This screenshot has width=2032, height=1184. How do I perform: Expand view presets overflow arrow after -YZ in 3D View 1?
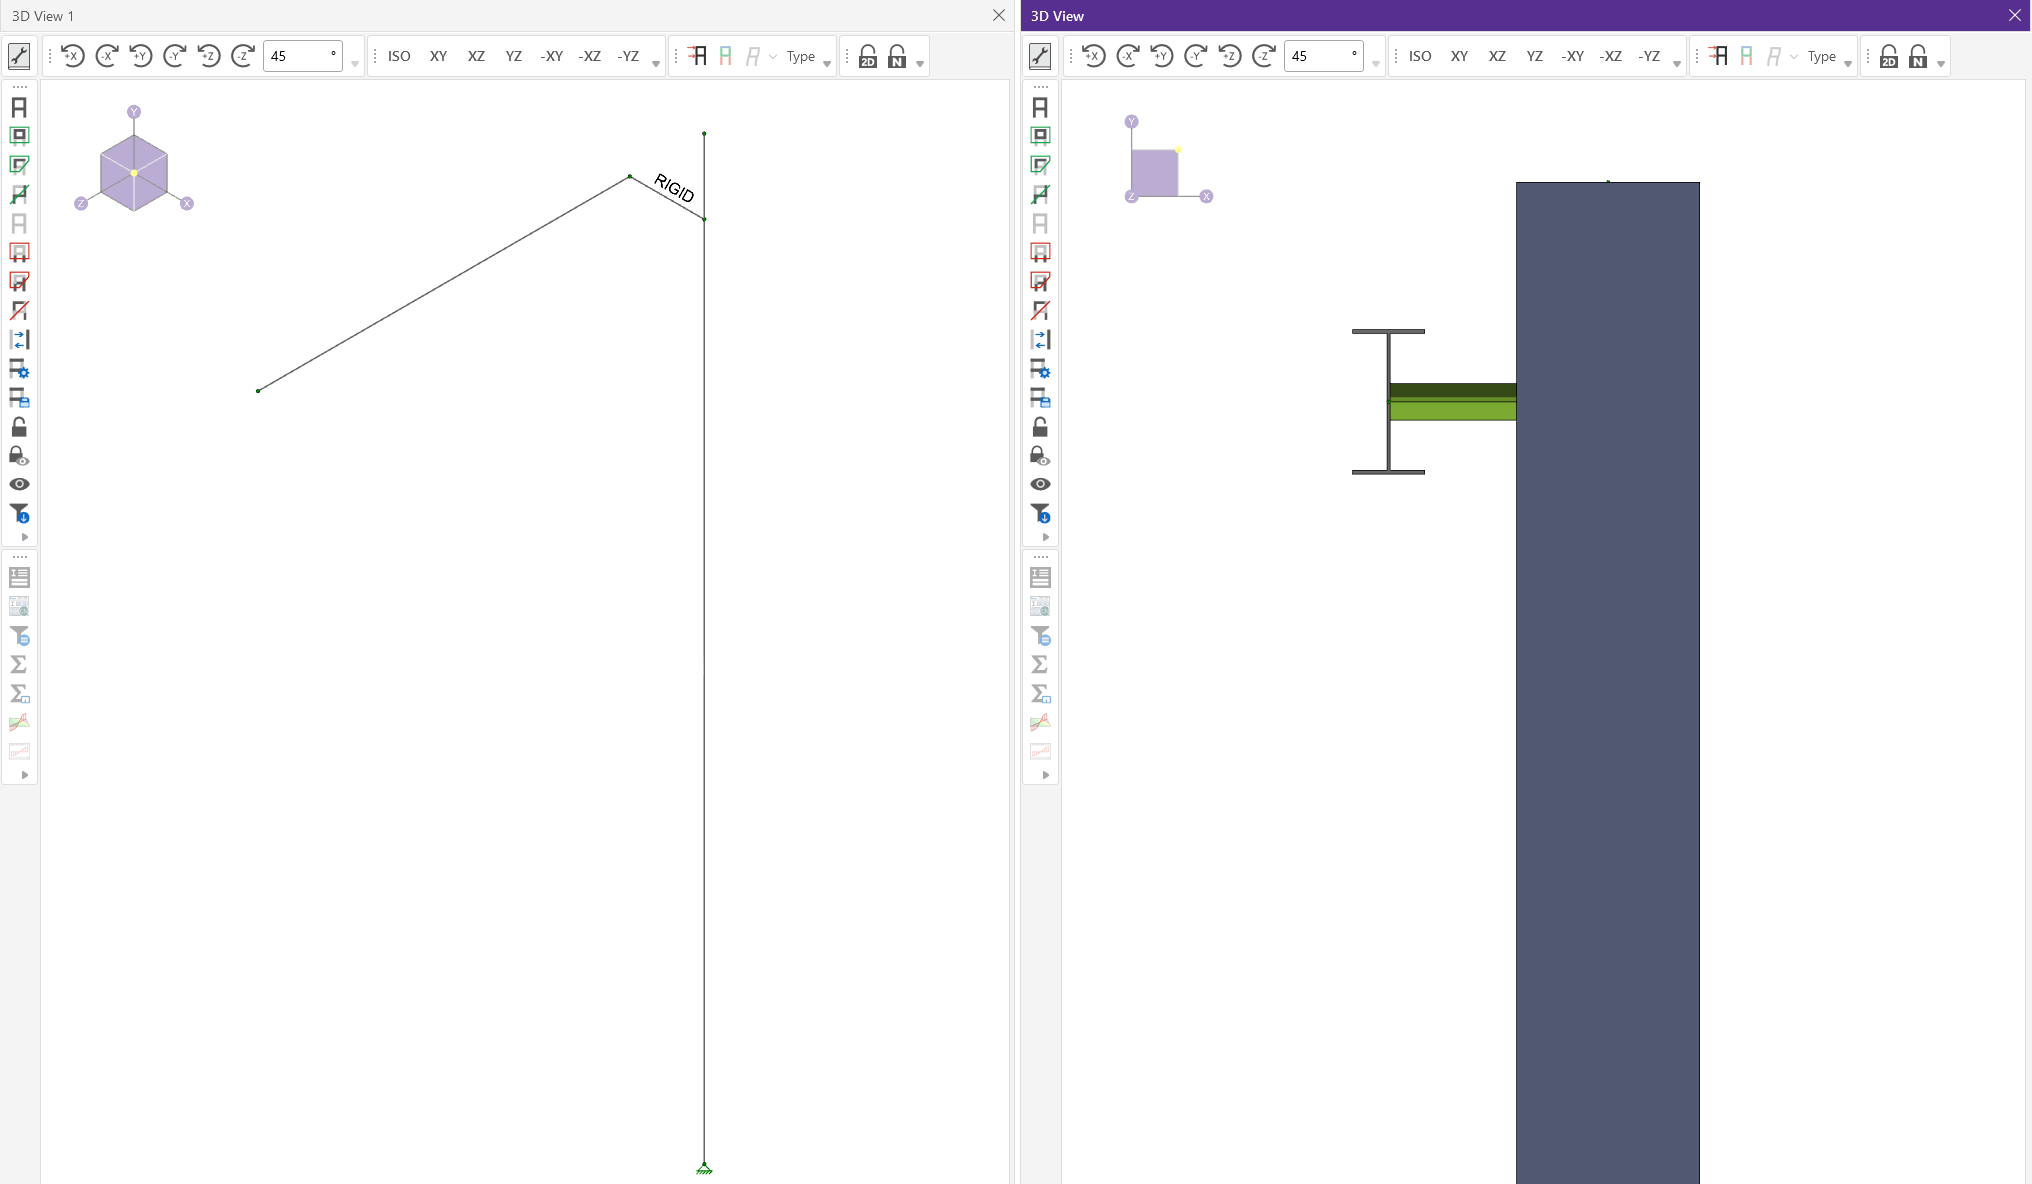pos(656,64)
